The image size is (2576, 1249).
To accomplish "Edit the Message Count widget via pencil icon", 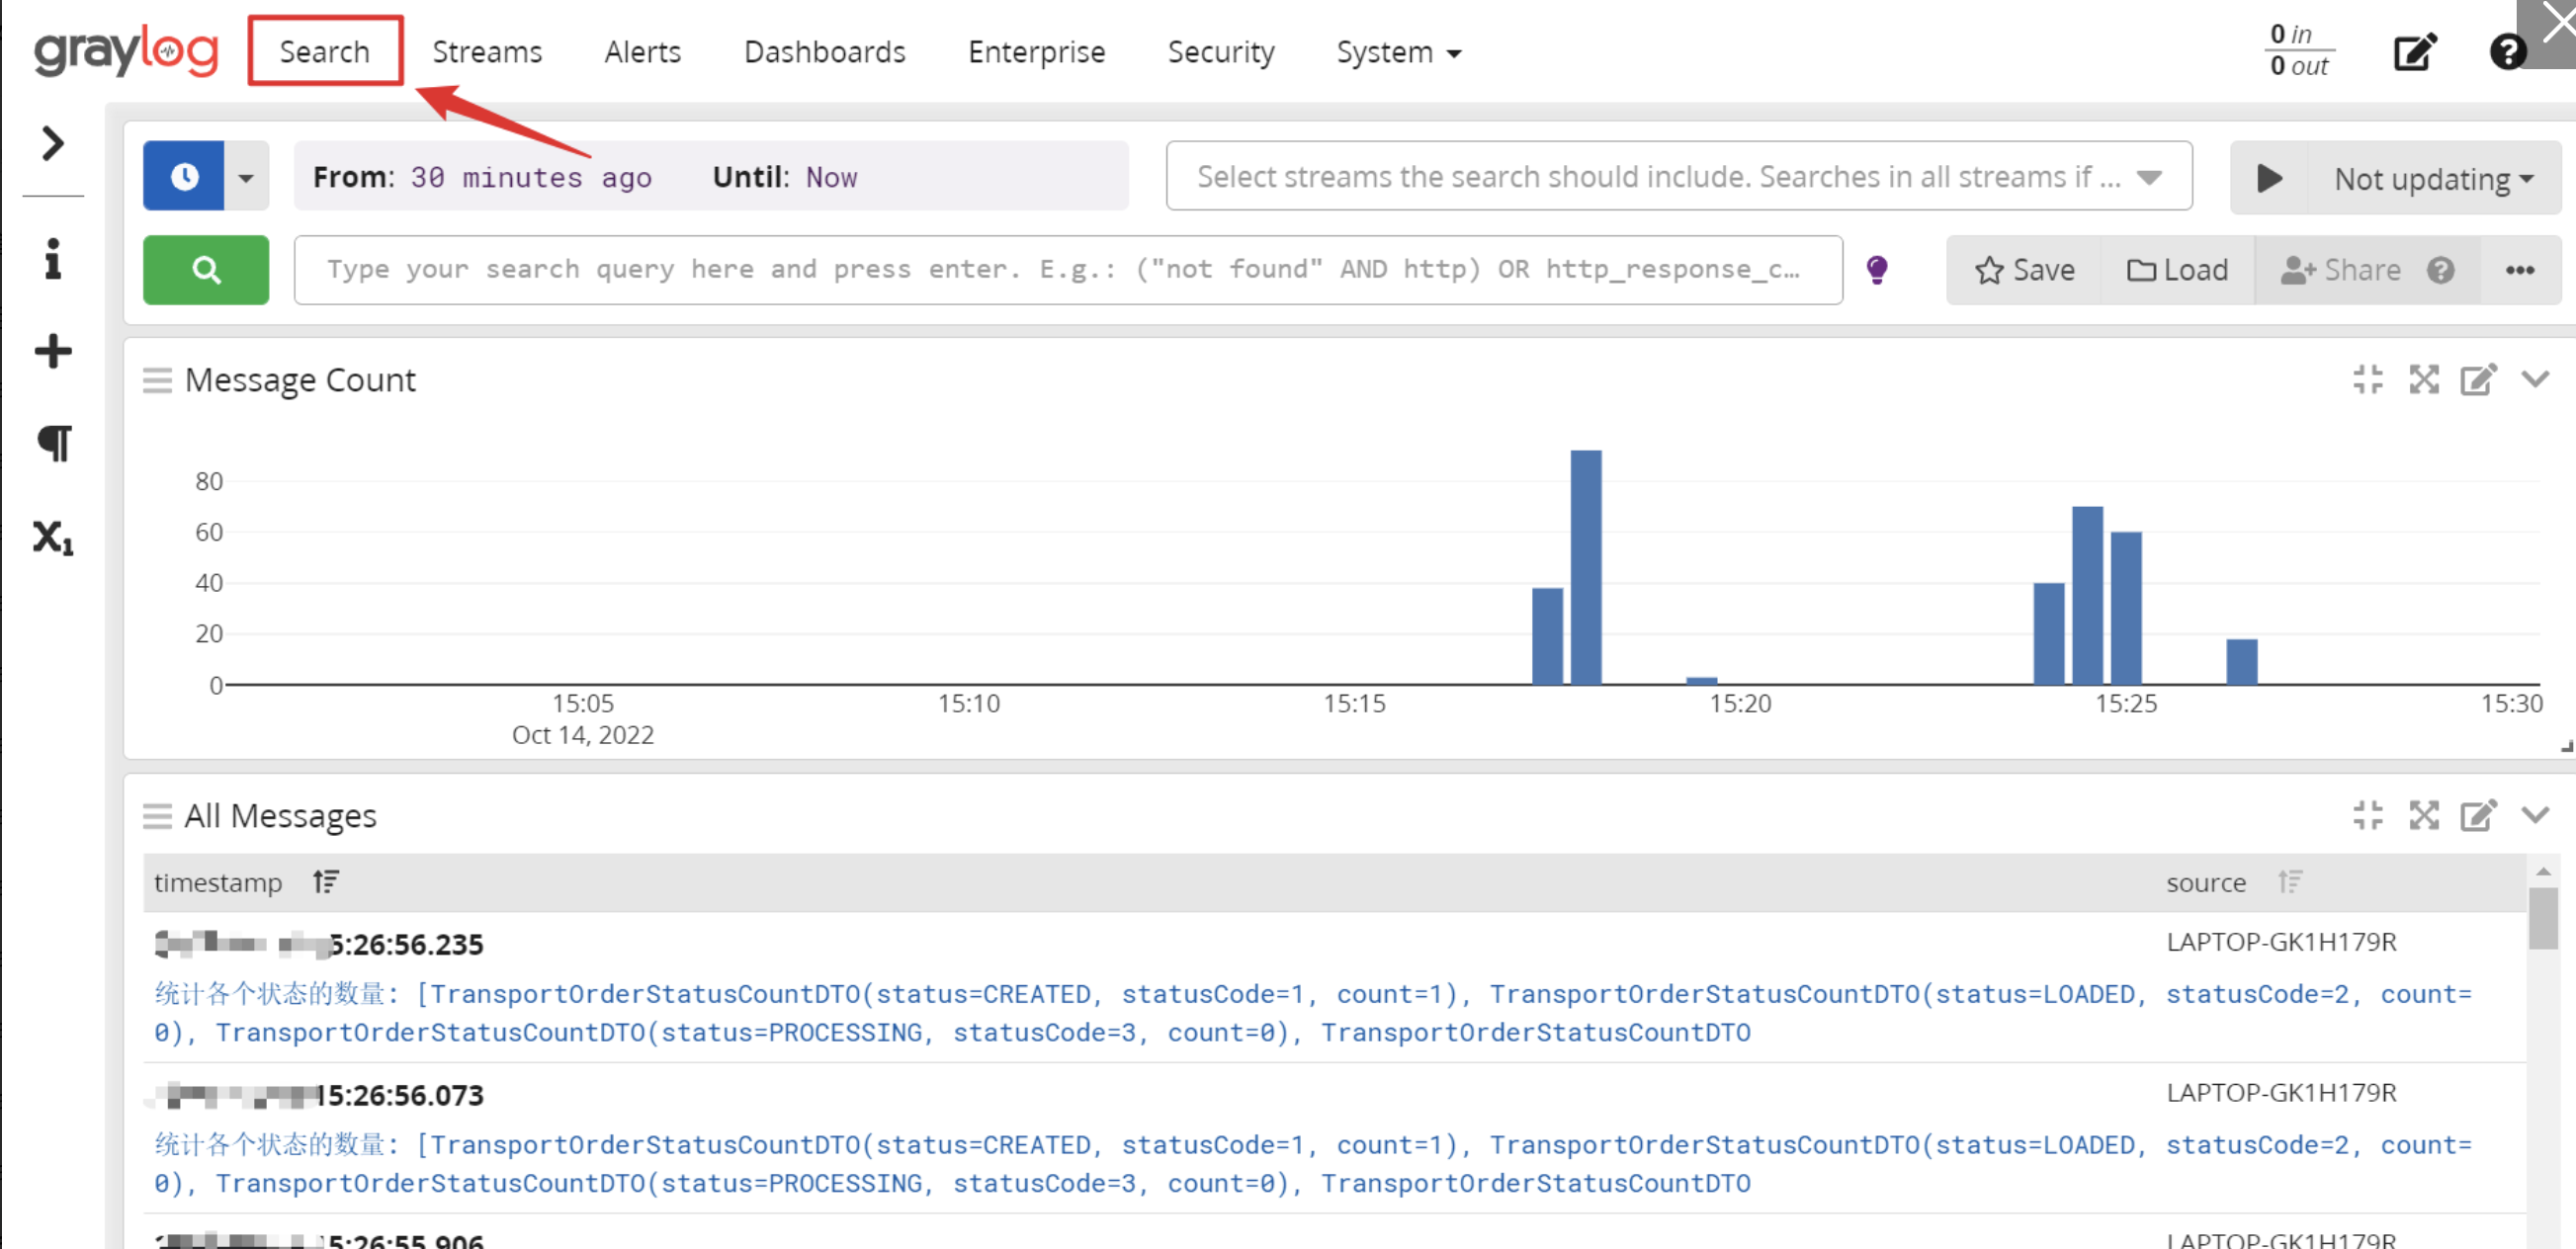I will click(x=2477, y=380).
